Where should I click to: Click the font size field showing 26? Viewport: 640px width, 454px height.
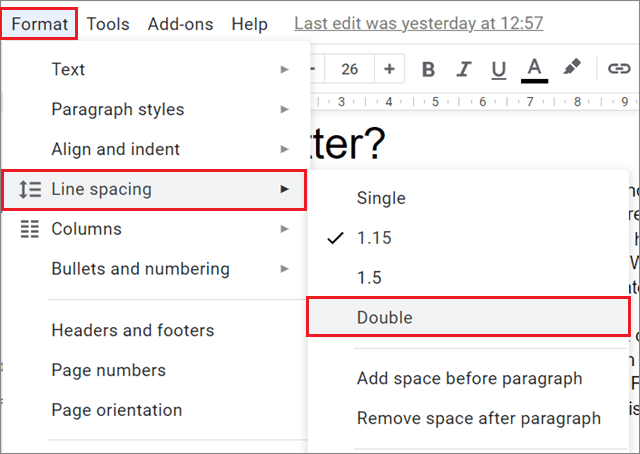click(350, 69)
